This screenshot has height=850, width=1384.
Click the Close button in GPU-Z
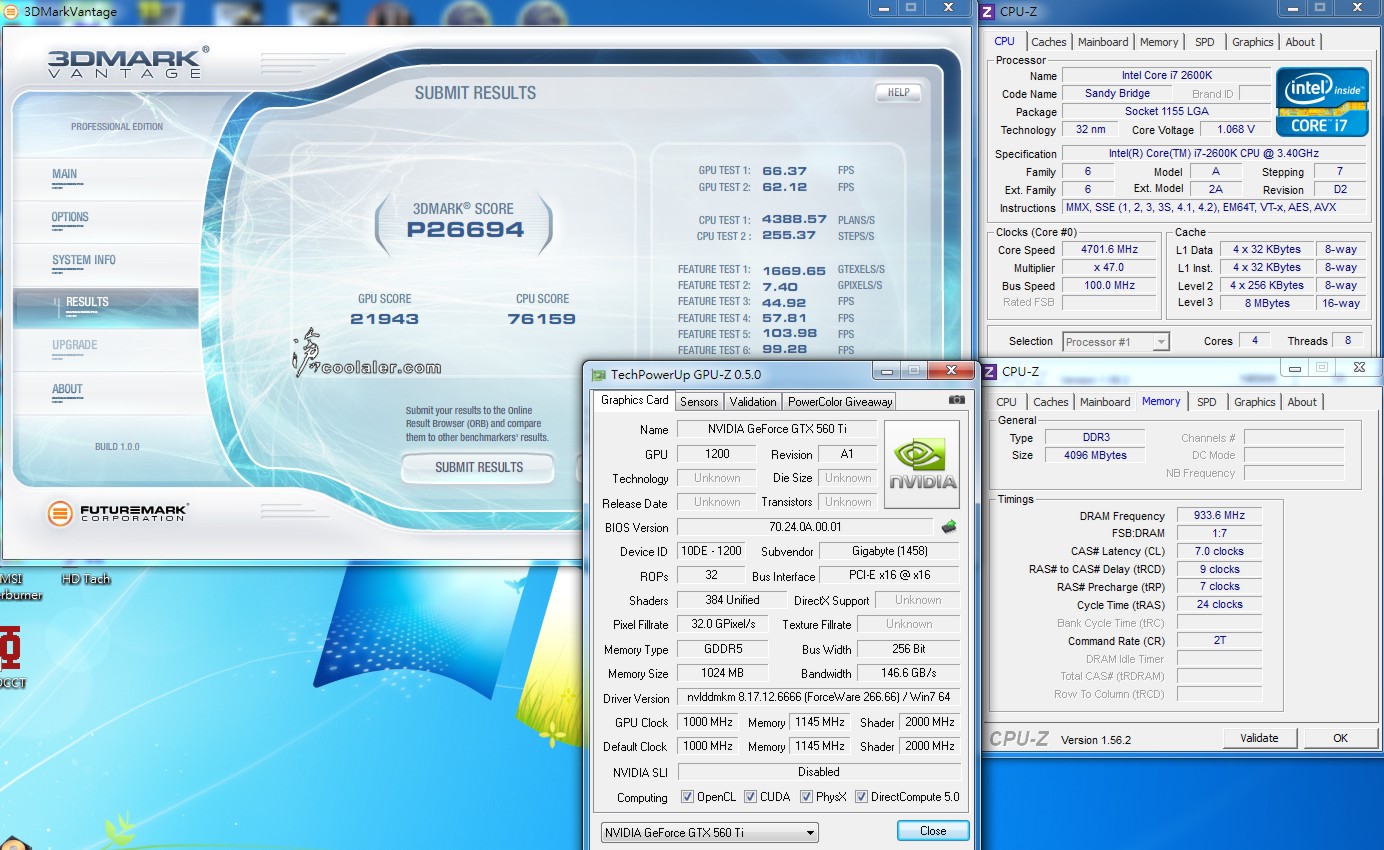pyautogui.click(x=933, y=831)
